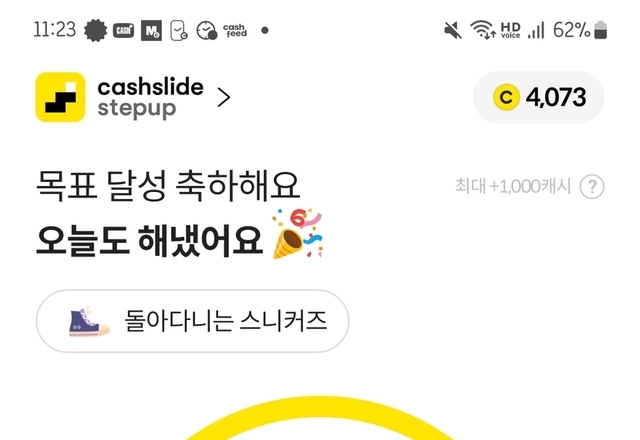Tap the purple sneaker icon
Screen dimensions: 640x440
[89, 321]
